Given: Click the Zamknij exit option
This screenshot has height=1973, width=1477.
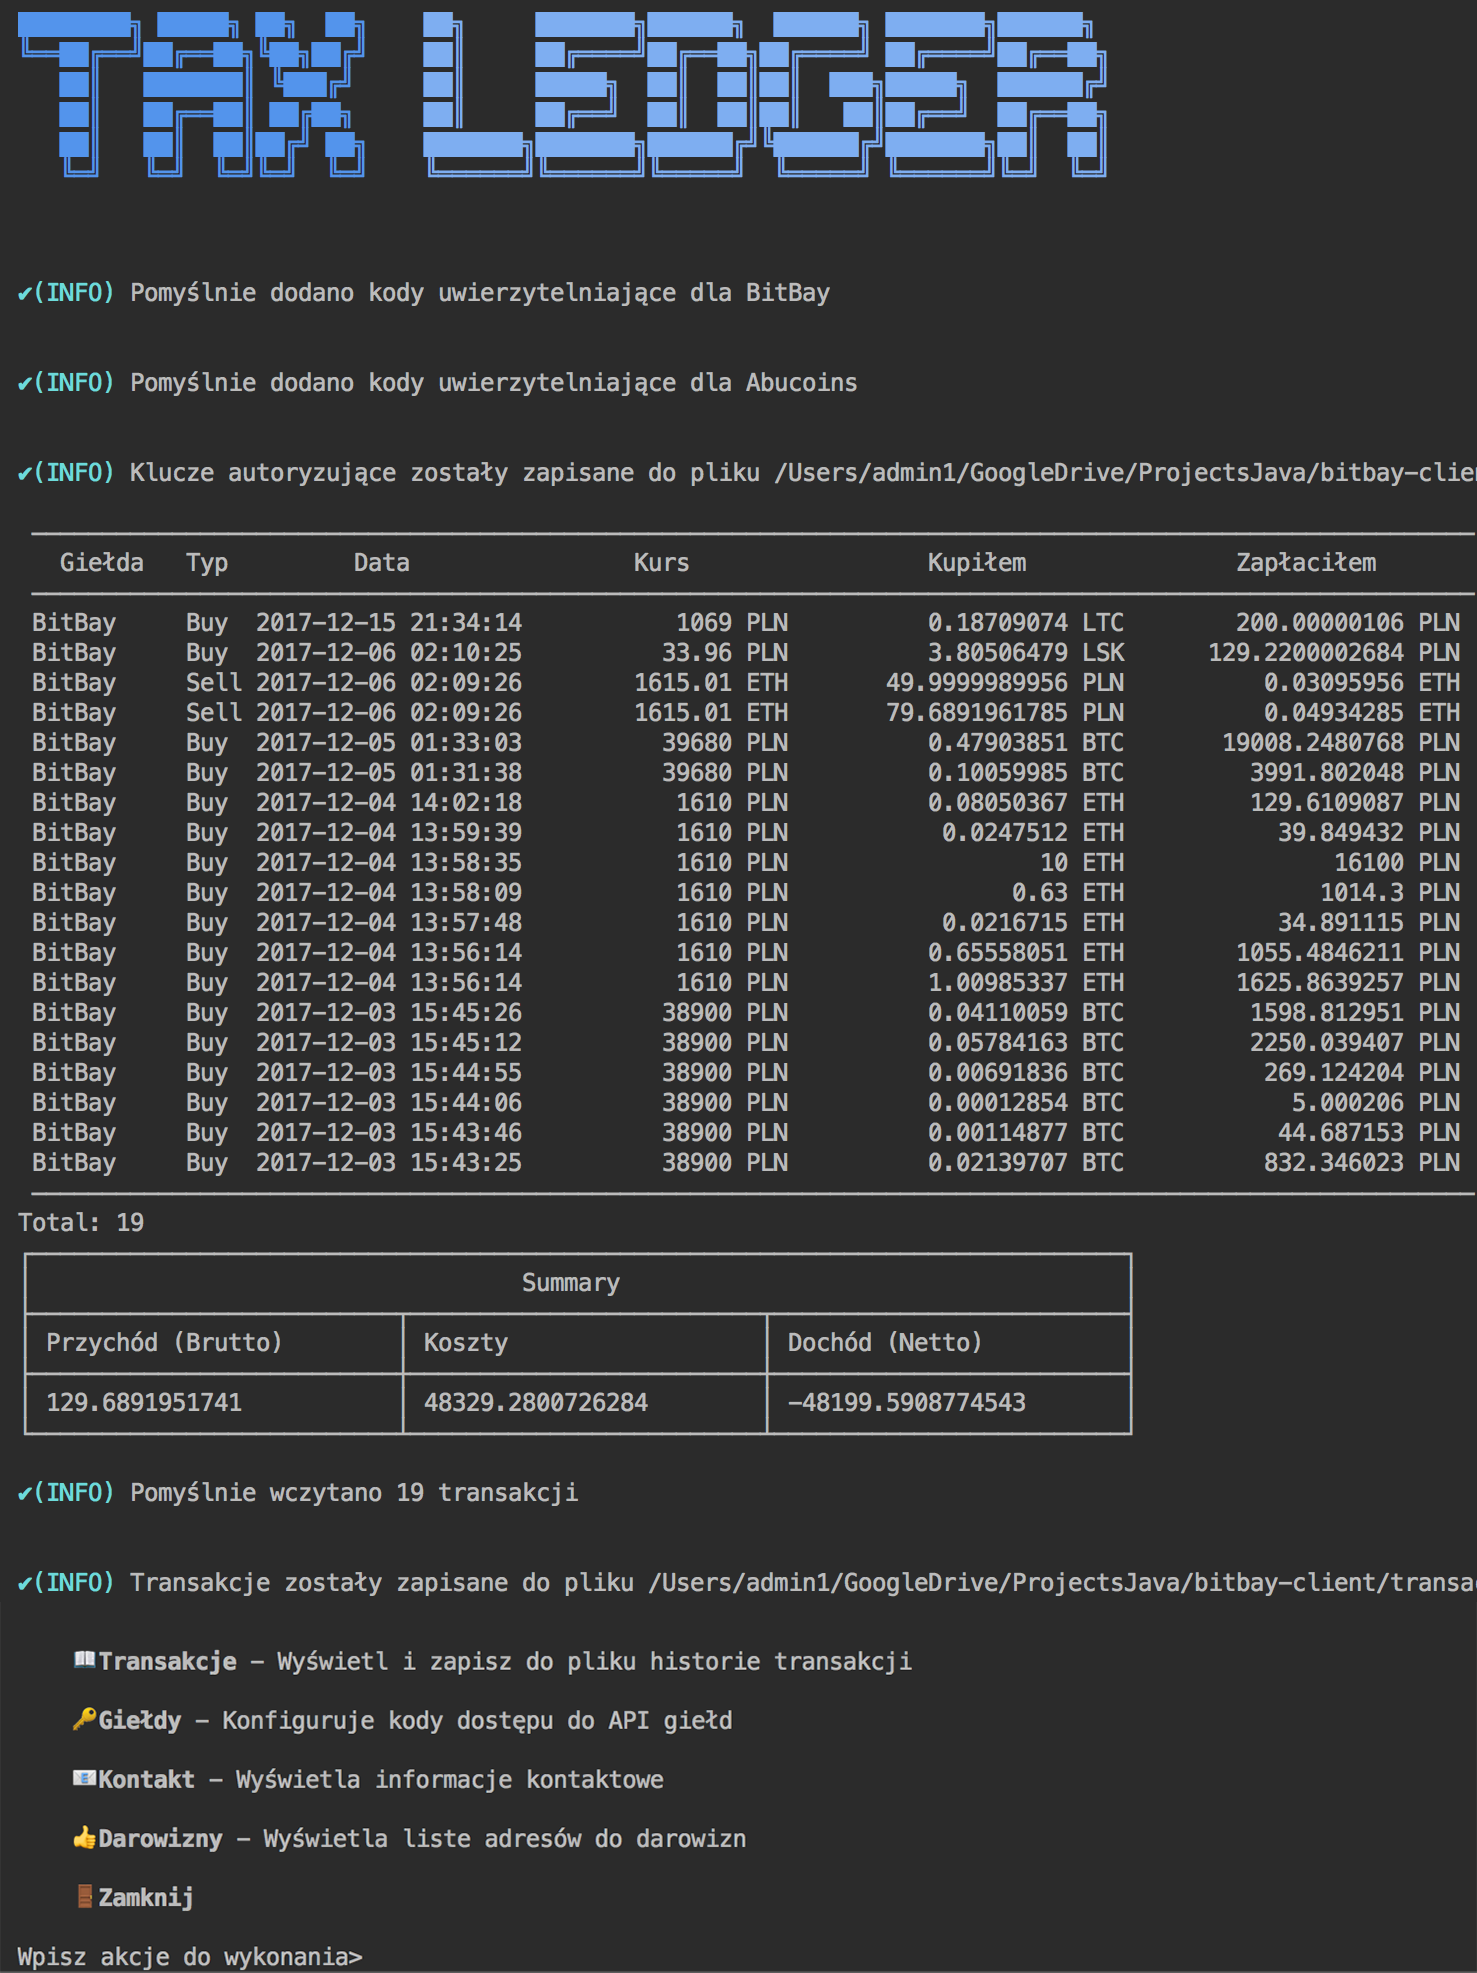Looking at the screenshot, I should point(146,1897).
